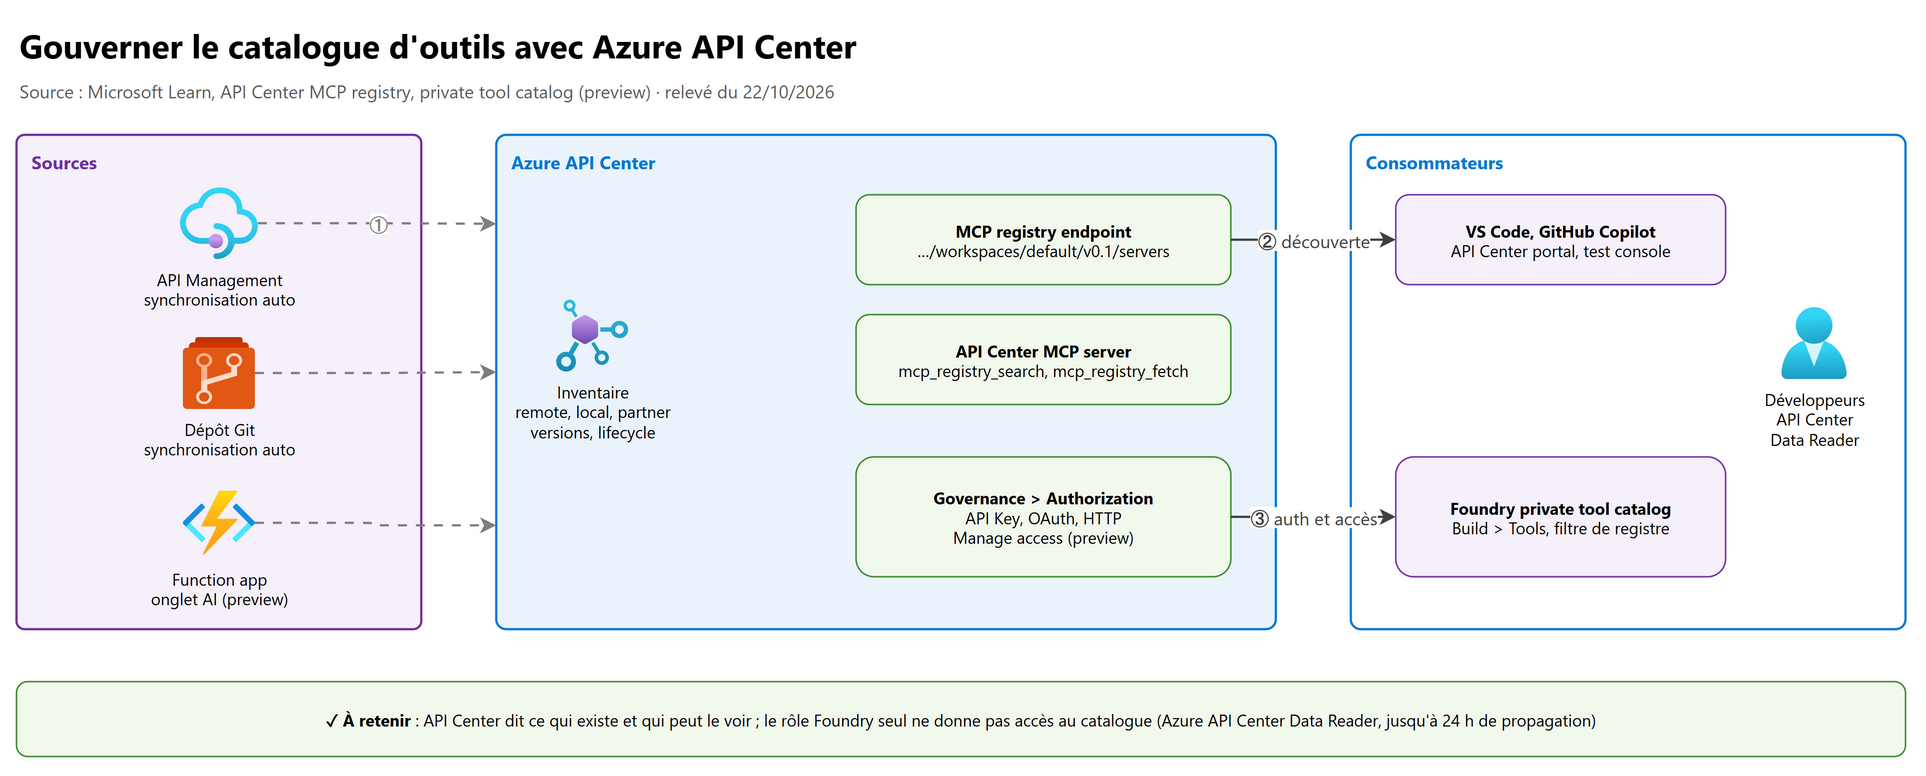
Task: Click "API Center portal, test console" text
Action: tap(1560, 252)
